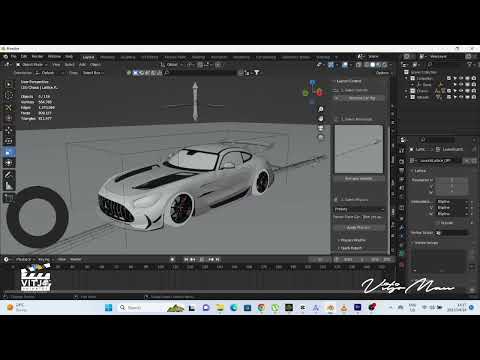
Task: Open the Render menu
Action: pyautogui.click(x=37, y=56)
